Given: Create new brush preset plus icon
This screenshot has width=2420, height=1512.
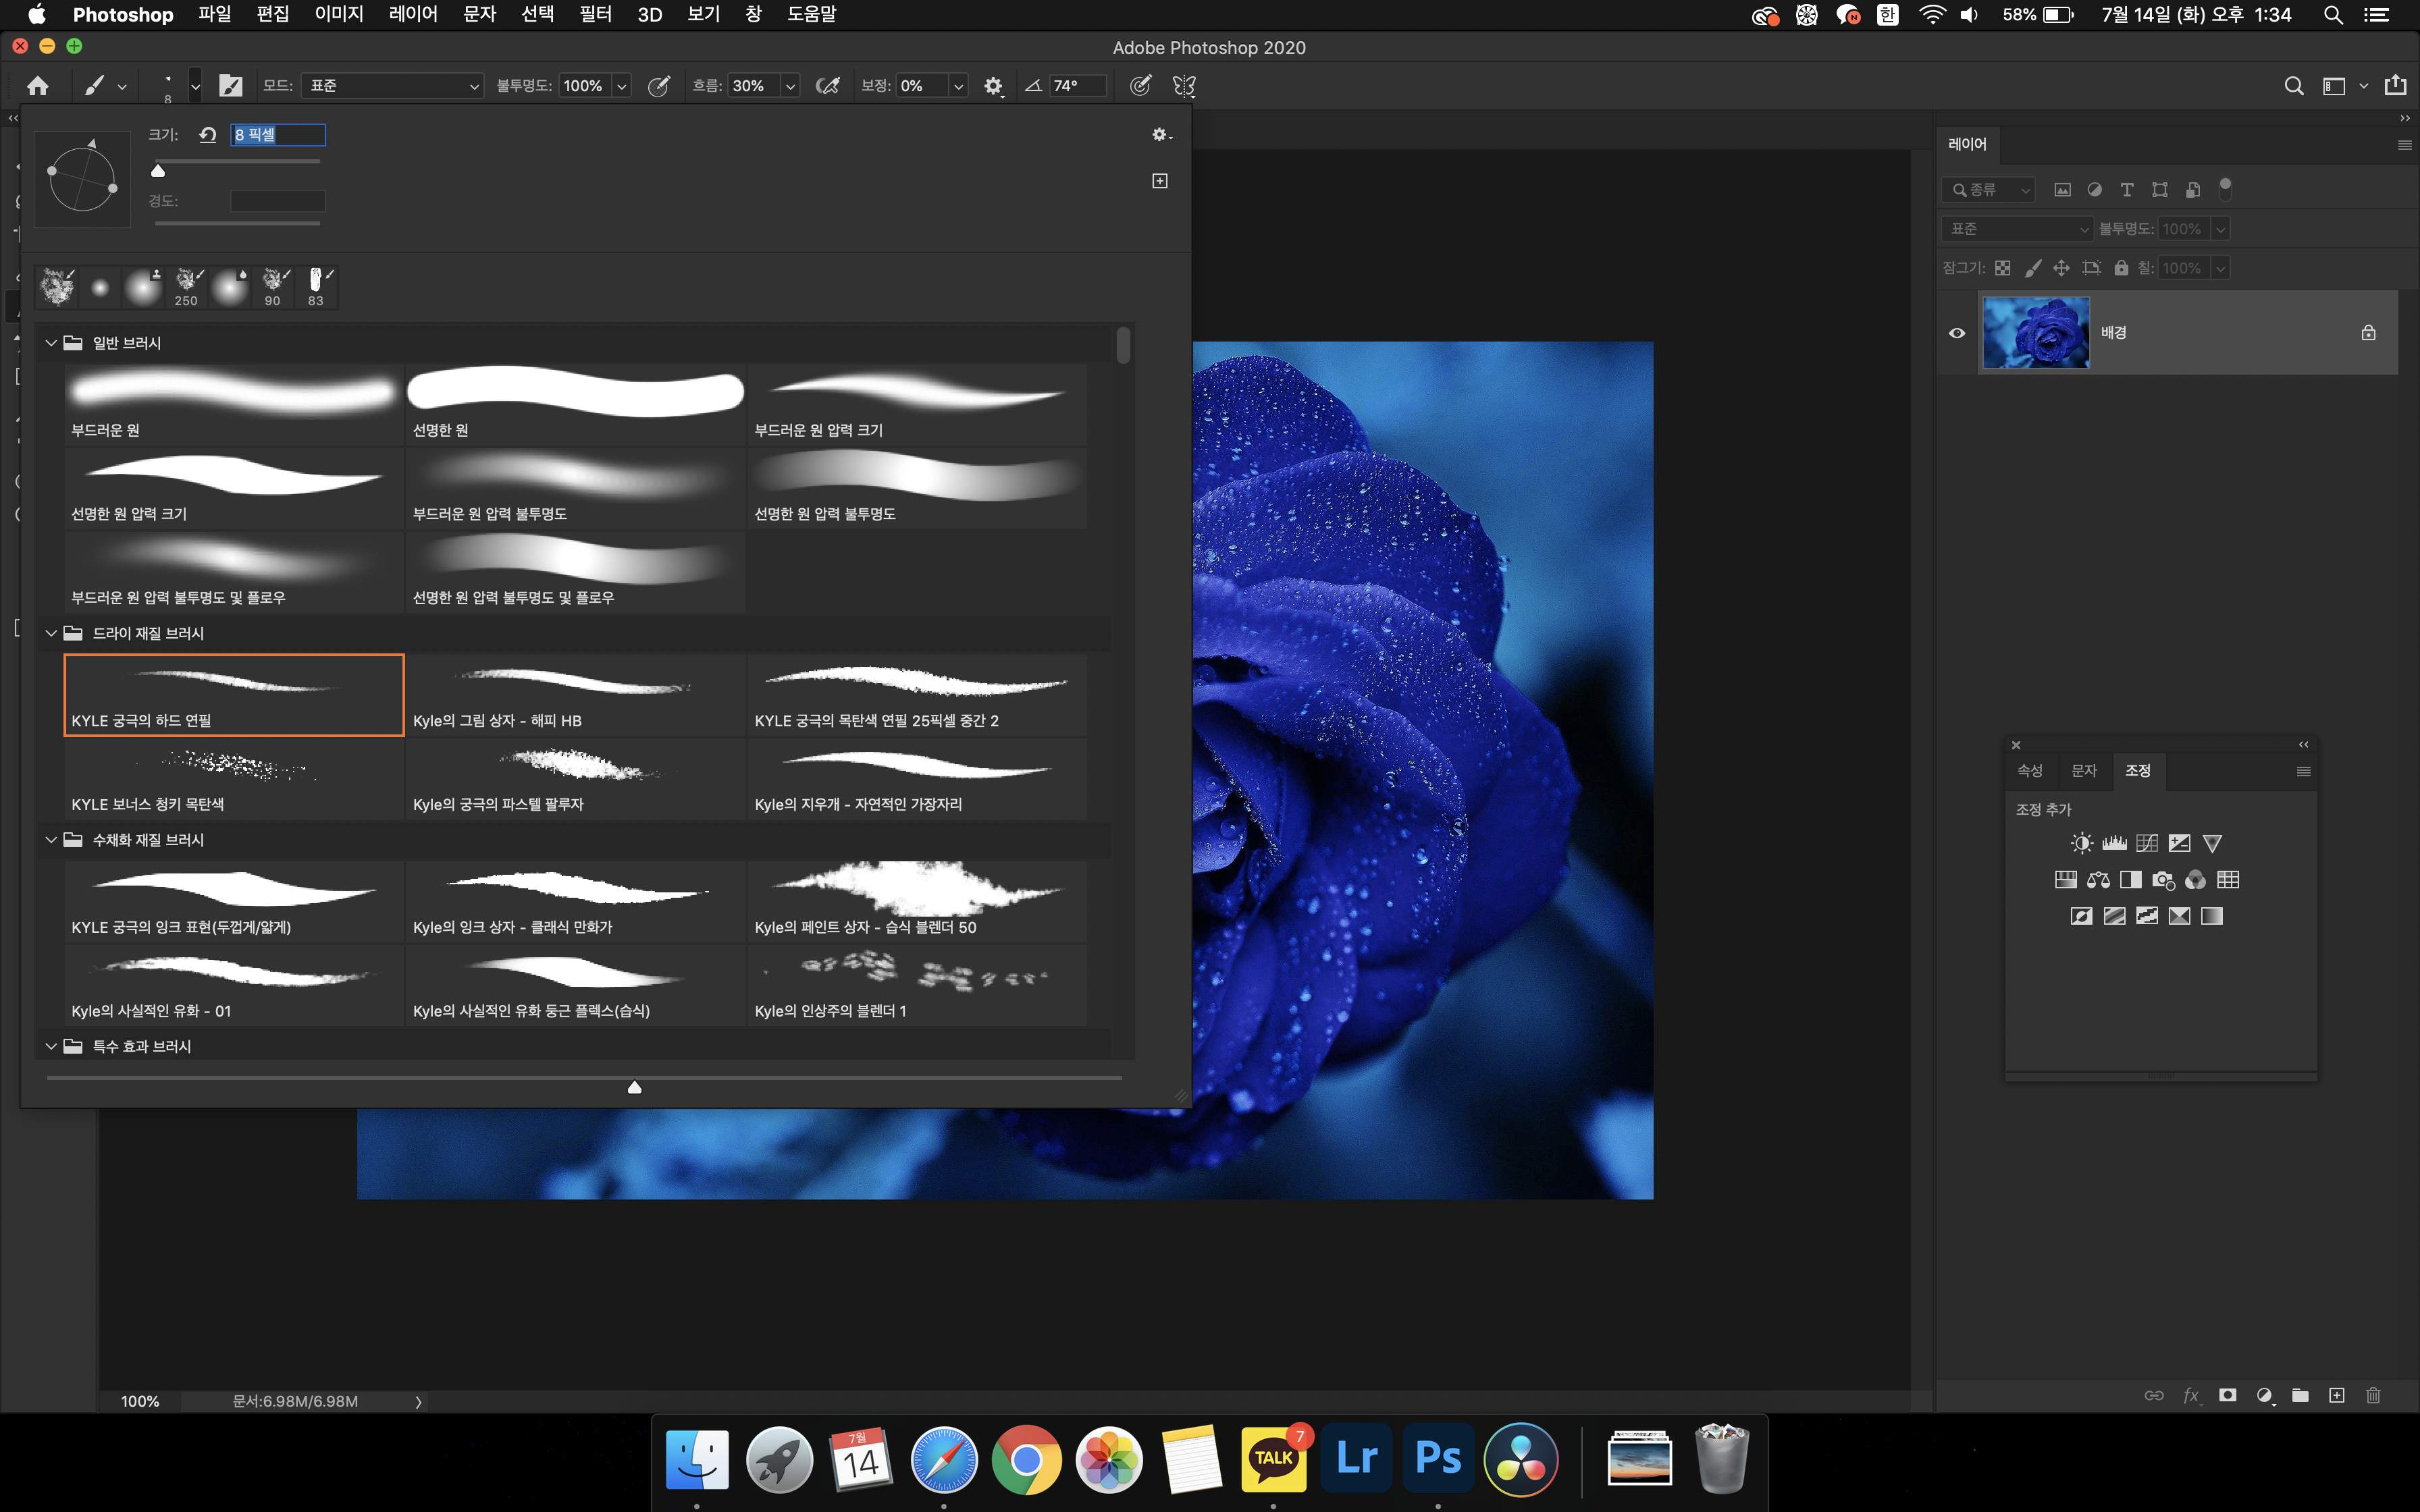Looking at the screenshot, I should [1159, 181].
